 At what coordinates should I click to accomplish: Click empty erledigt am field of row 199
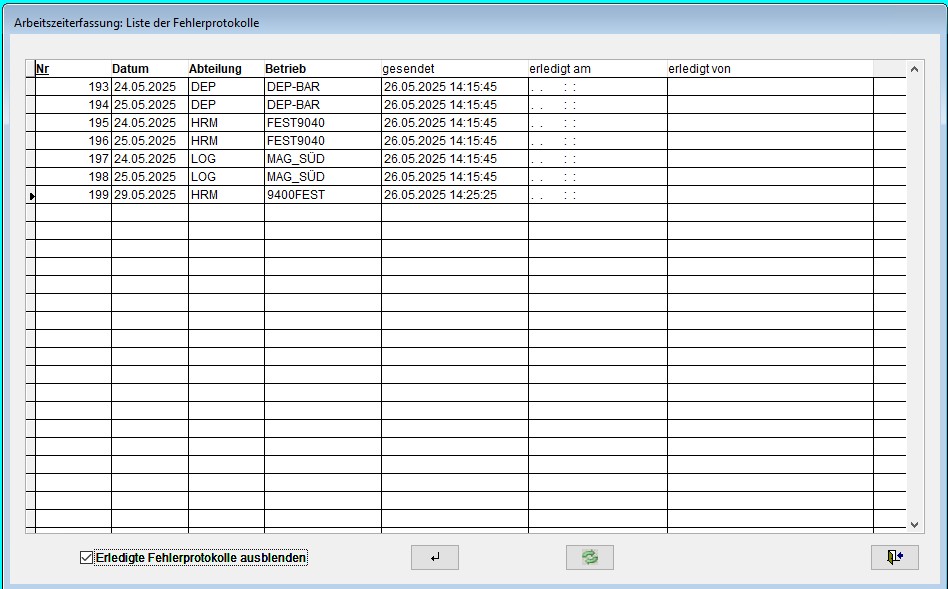tap(597, 195)
